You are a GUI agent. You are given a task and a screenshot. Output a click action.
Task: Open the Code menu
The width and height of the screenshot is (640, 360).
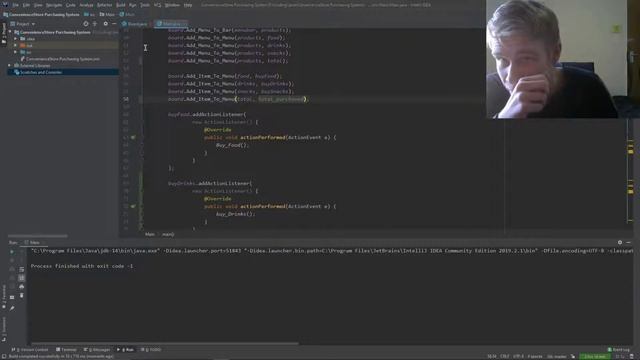coord(71,5)
